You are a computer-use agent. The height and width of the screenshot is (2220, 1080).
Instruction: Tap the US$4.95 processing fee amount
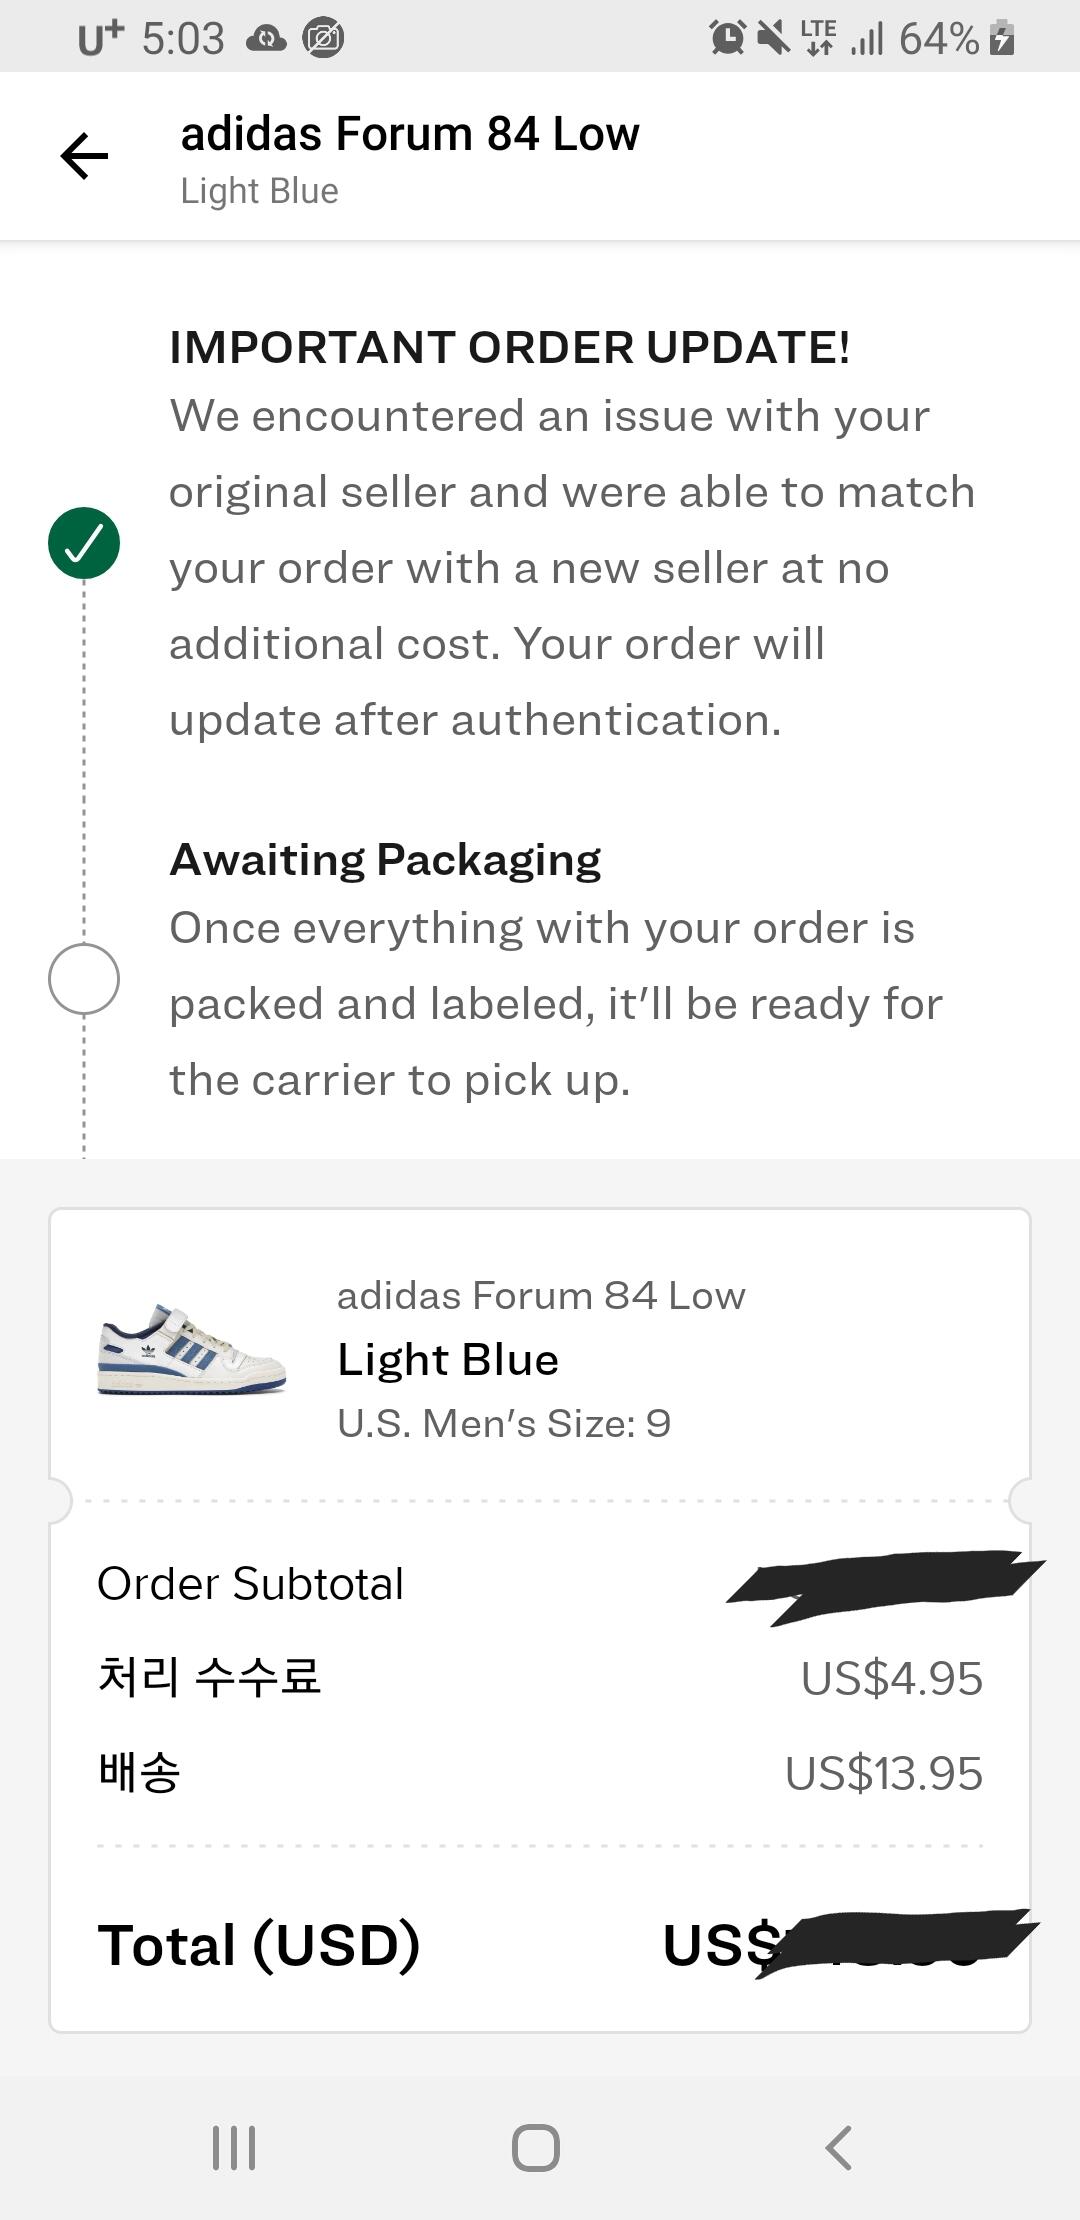[891, 1678]
